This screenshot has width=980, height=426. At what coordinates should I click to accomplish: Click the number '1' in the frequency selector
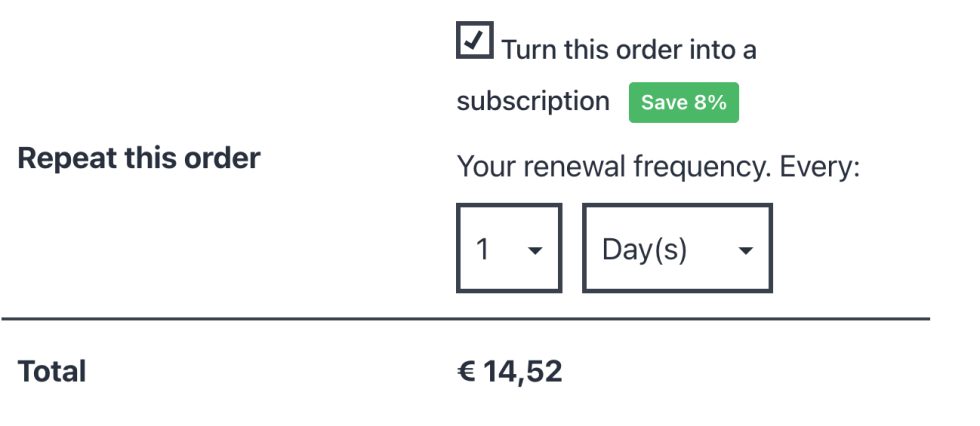tap(483, 249)
